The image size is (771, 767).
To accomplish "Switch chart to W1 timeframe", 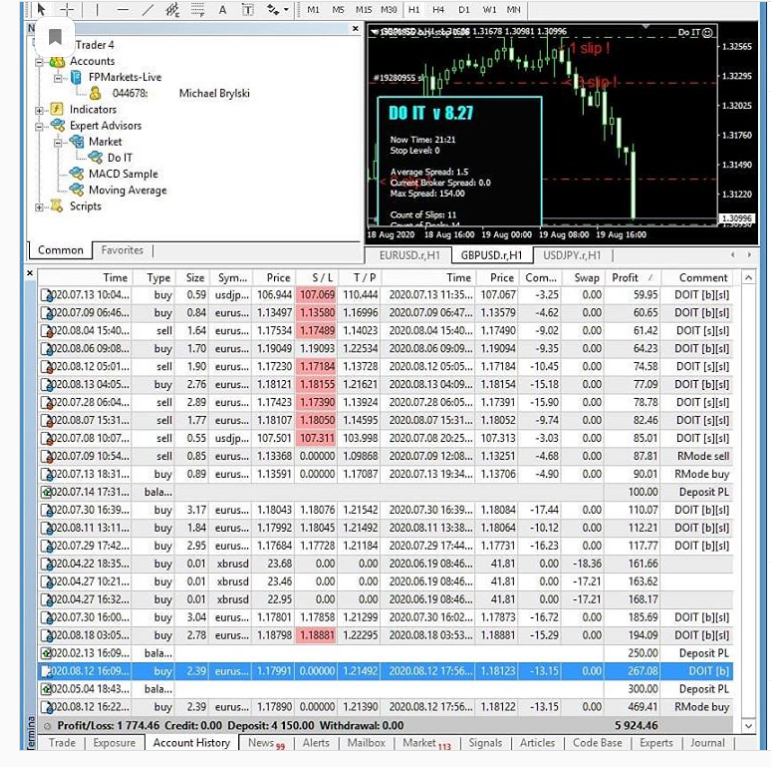I will pyautogui.click(x=489, y=9).
